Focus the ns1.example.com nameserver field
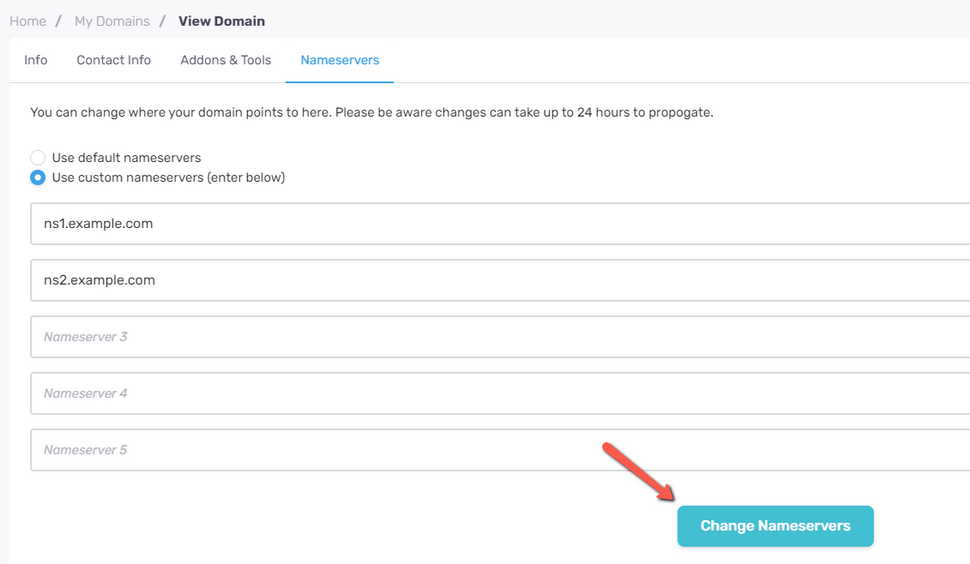Image resolution: width=970 pixels, height=564 pixels. coord(500,223)
